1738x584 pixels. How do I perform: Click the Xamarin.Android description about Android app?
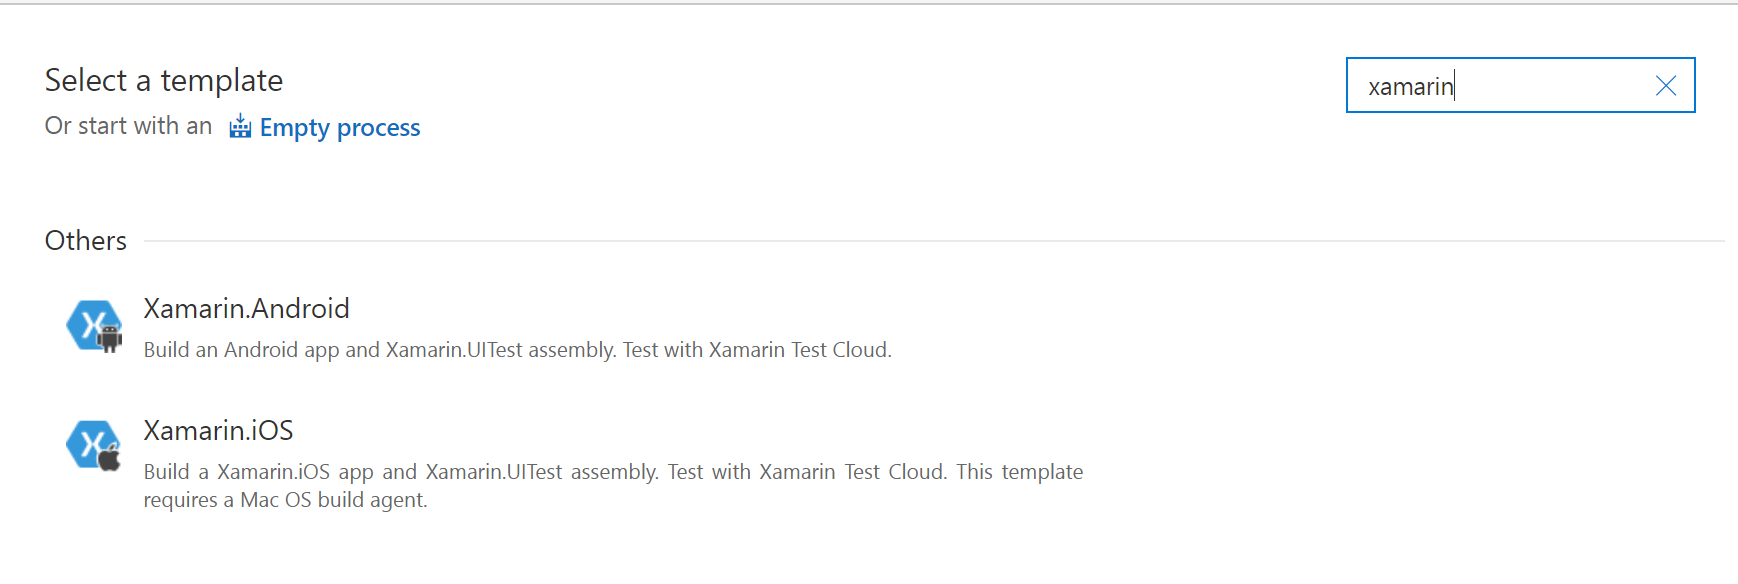517,350
